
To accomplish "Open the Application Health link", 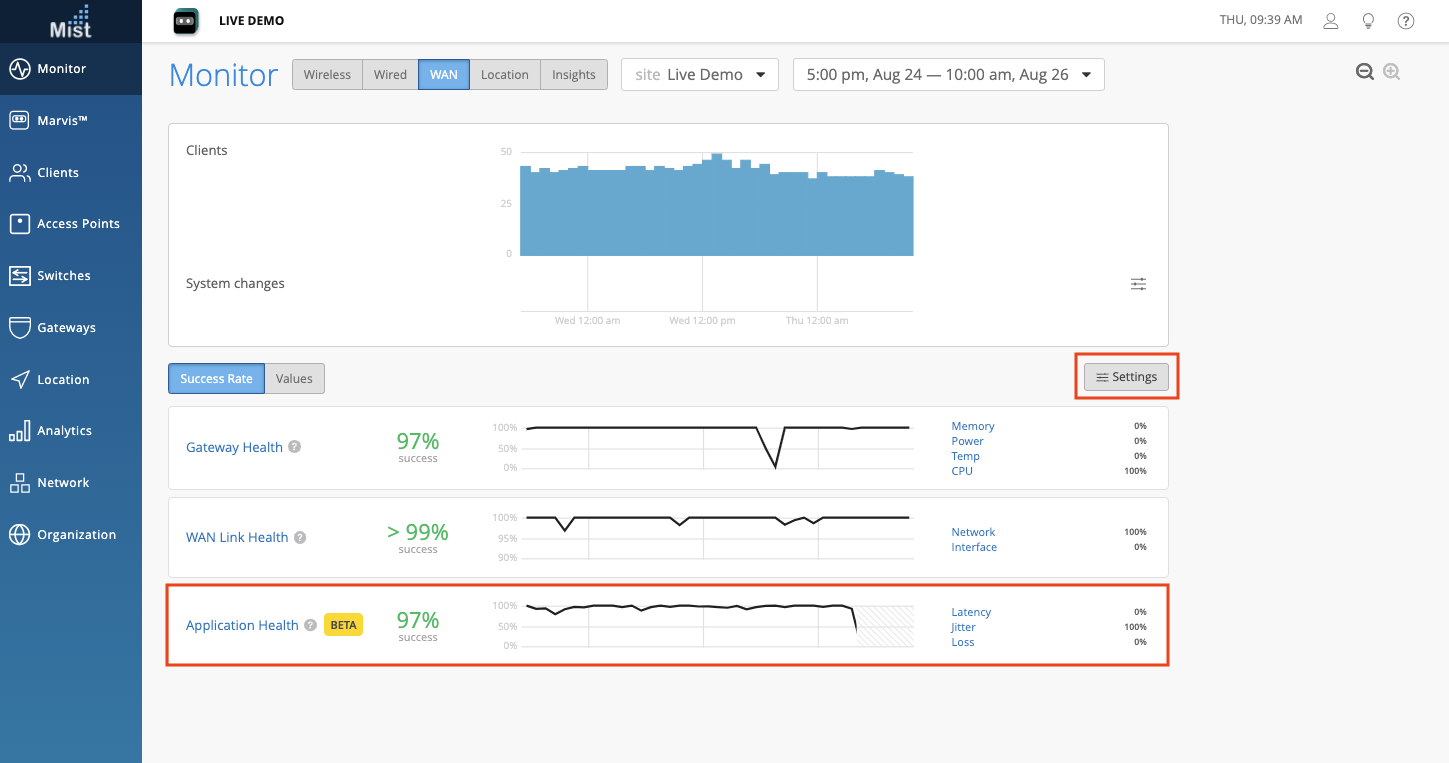I will (242, 625).
